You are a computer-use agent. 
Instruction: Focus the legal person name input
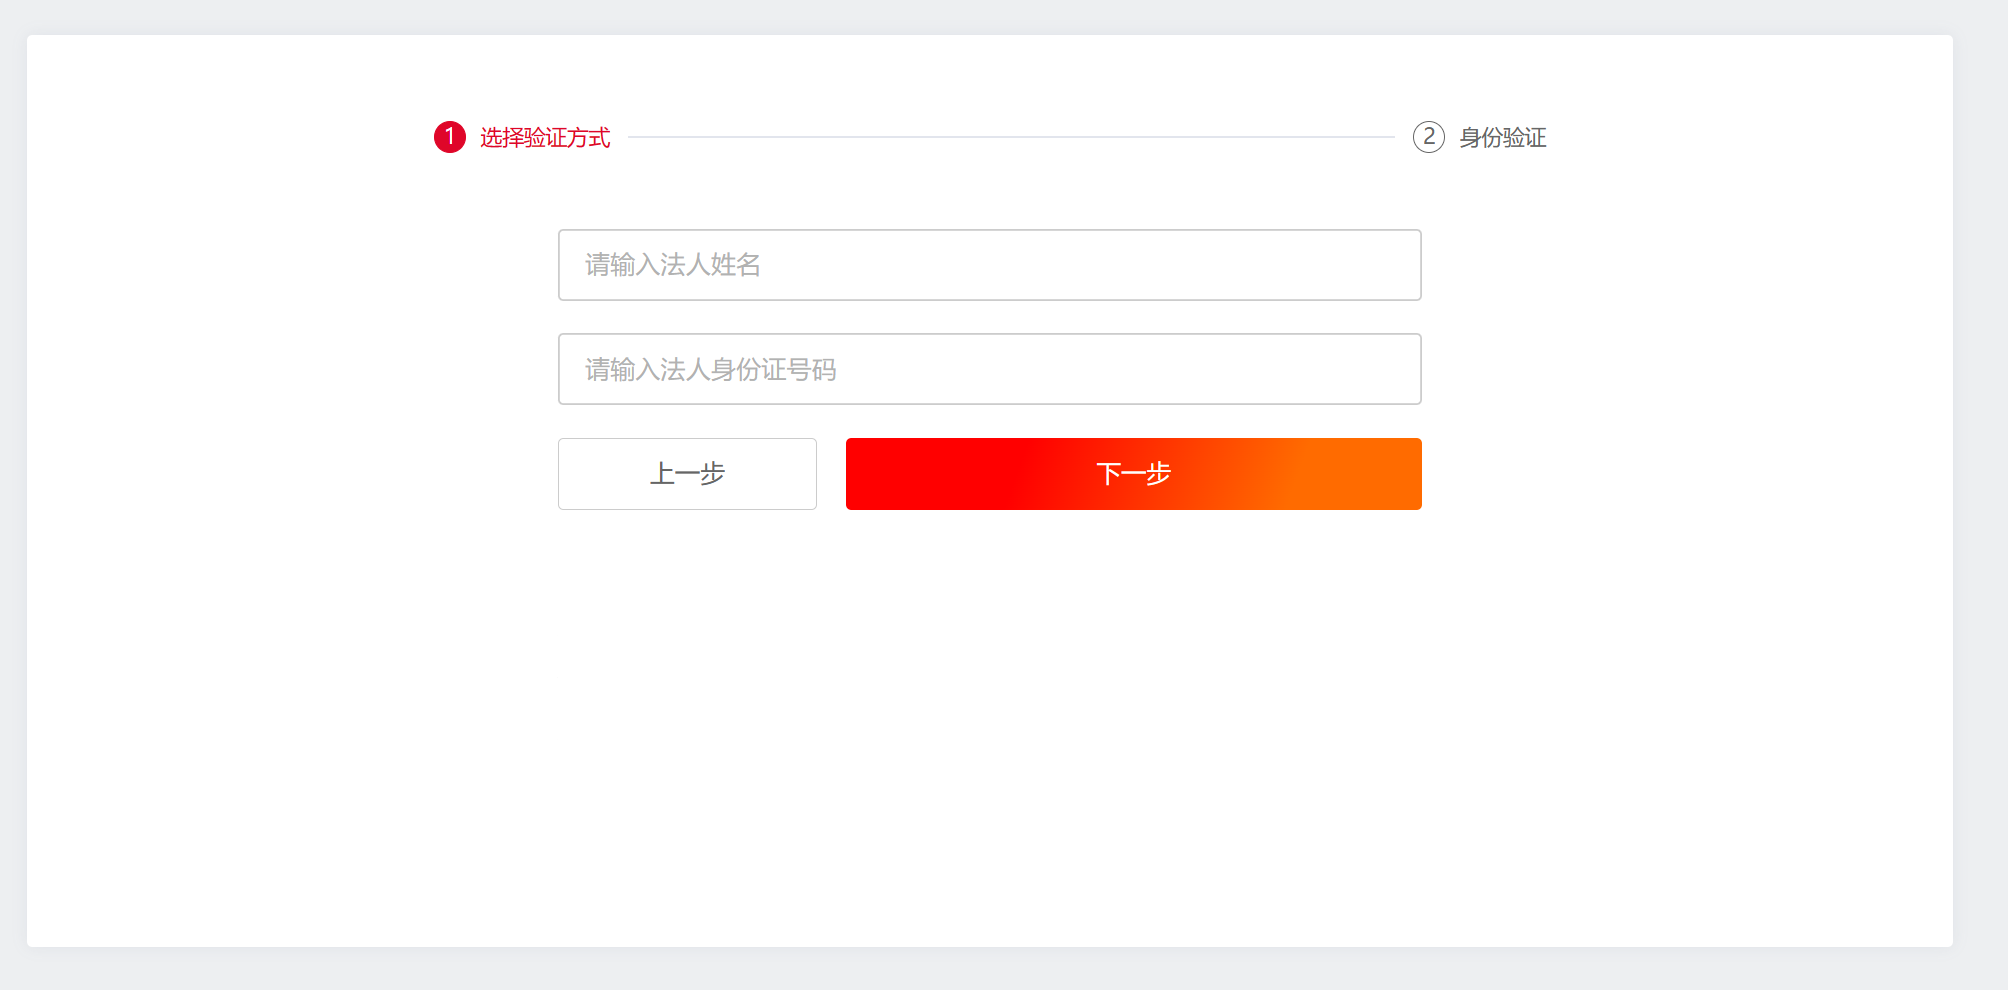pos(989,265)
